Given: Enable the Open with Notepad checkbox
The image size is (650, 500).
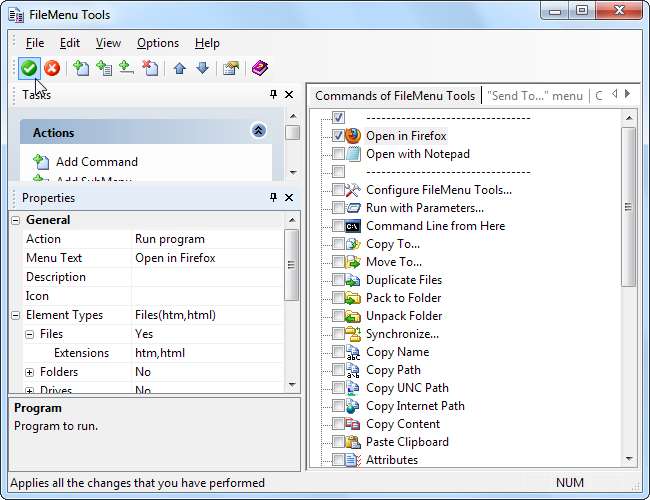Looking at the screenshot, I should click(x=338, y=154).
